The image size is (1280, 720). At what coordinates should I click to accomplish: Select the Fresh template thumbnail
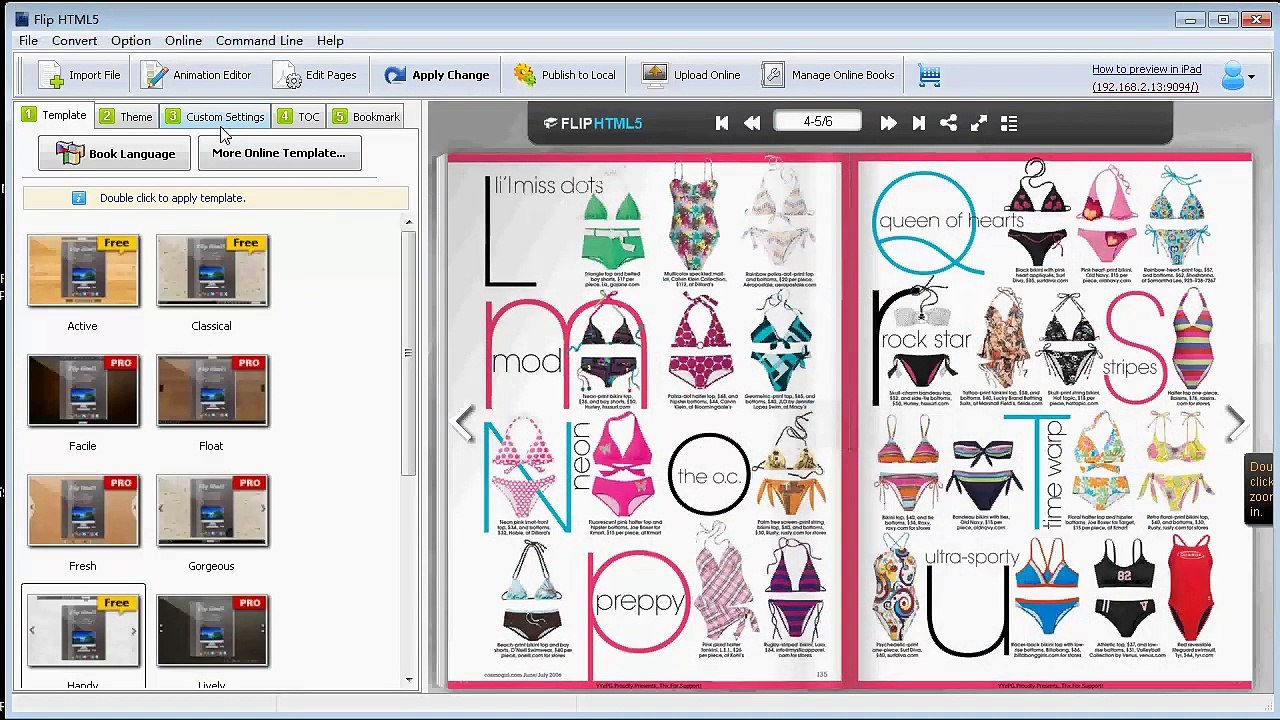click(x=83, y=511)
